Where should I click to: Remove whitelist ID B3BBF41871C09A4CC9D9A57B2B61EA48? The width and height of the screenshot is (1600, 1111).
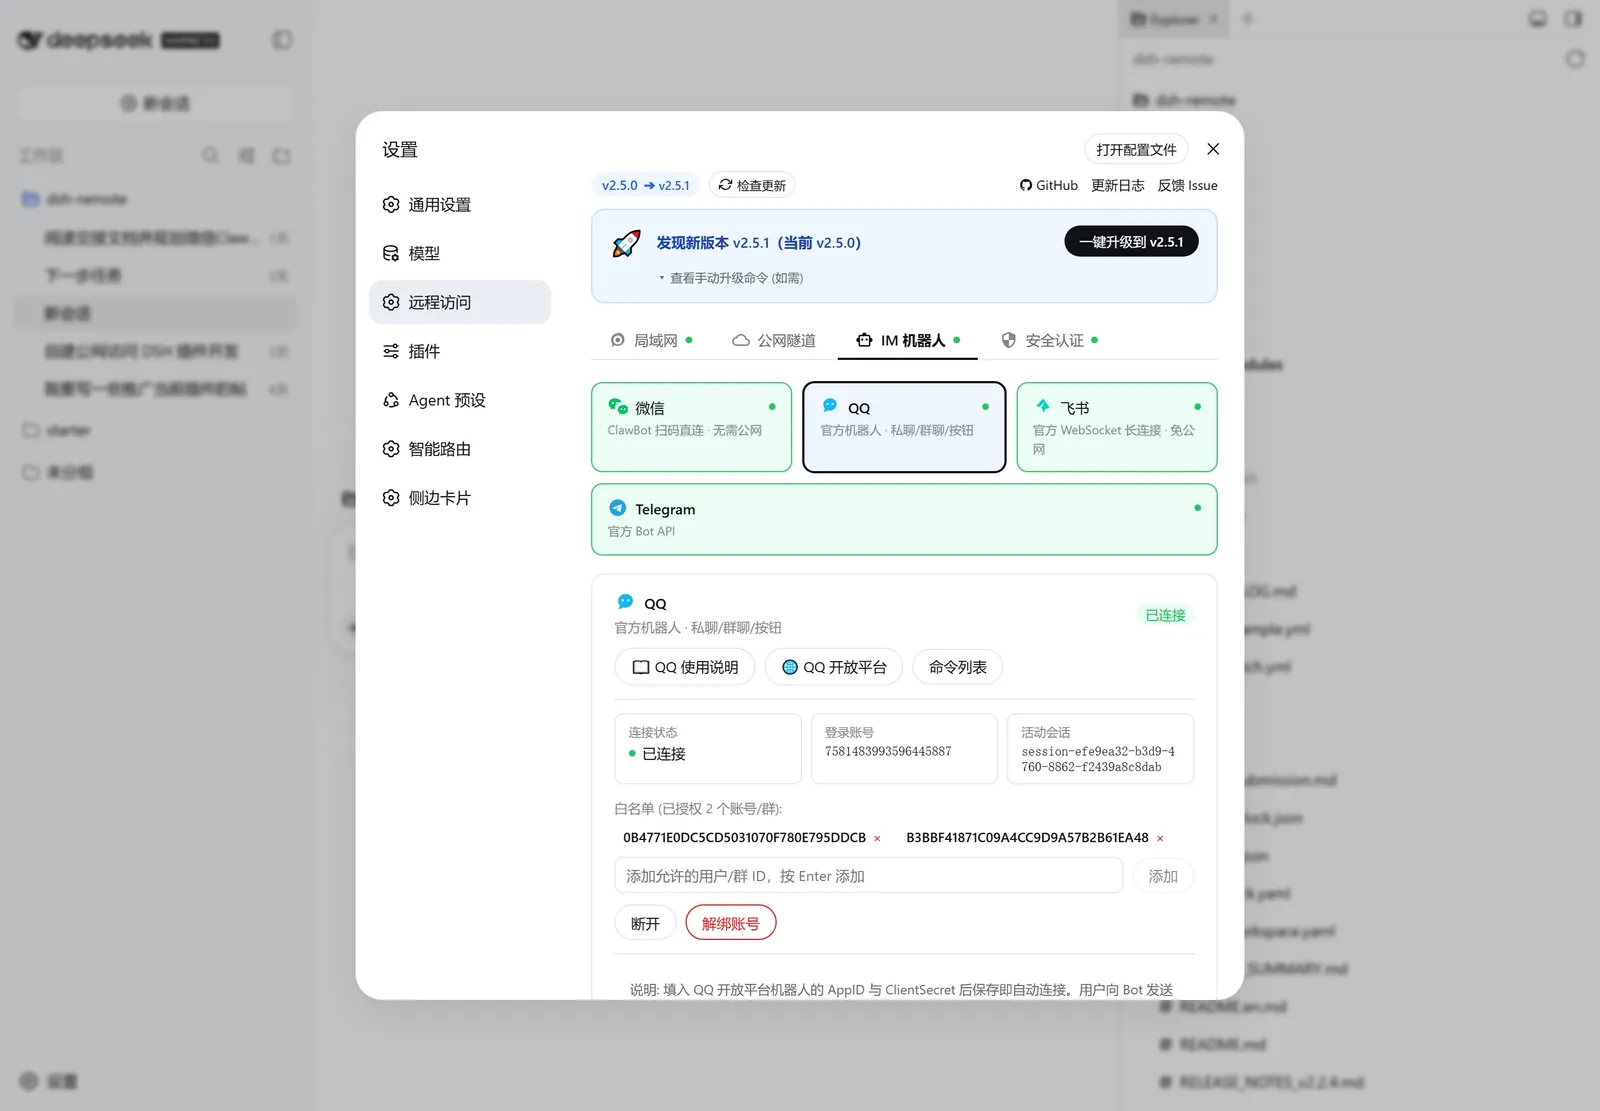(1160, 839)
